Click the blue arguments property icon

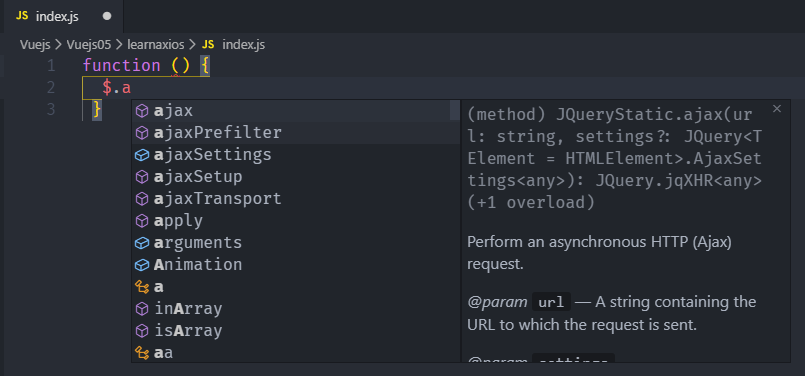(142, 243)
